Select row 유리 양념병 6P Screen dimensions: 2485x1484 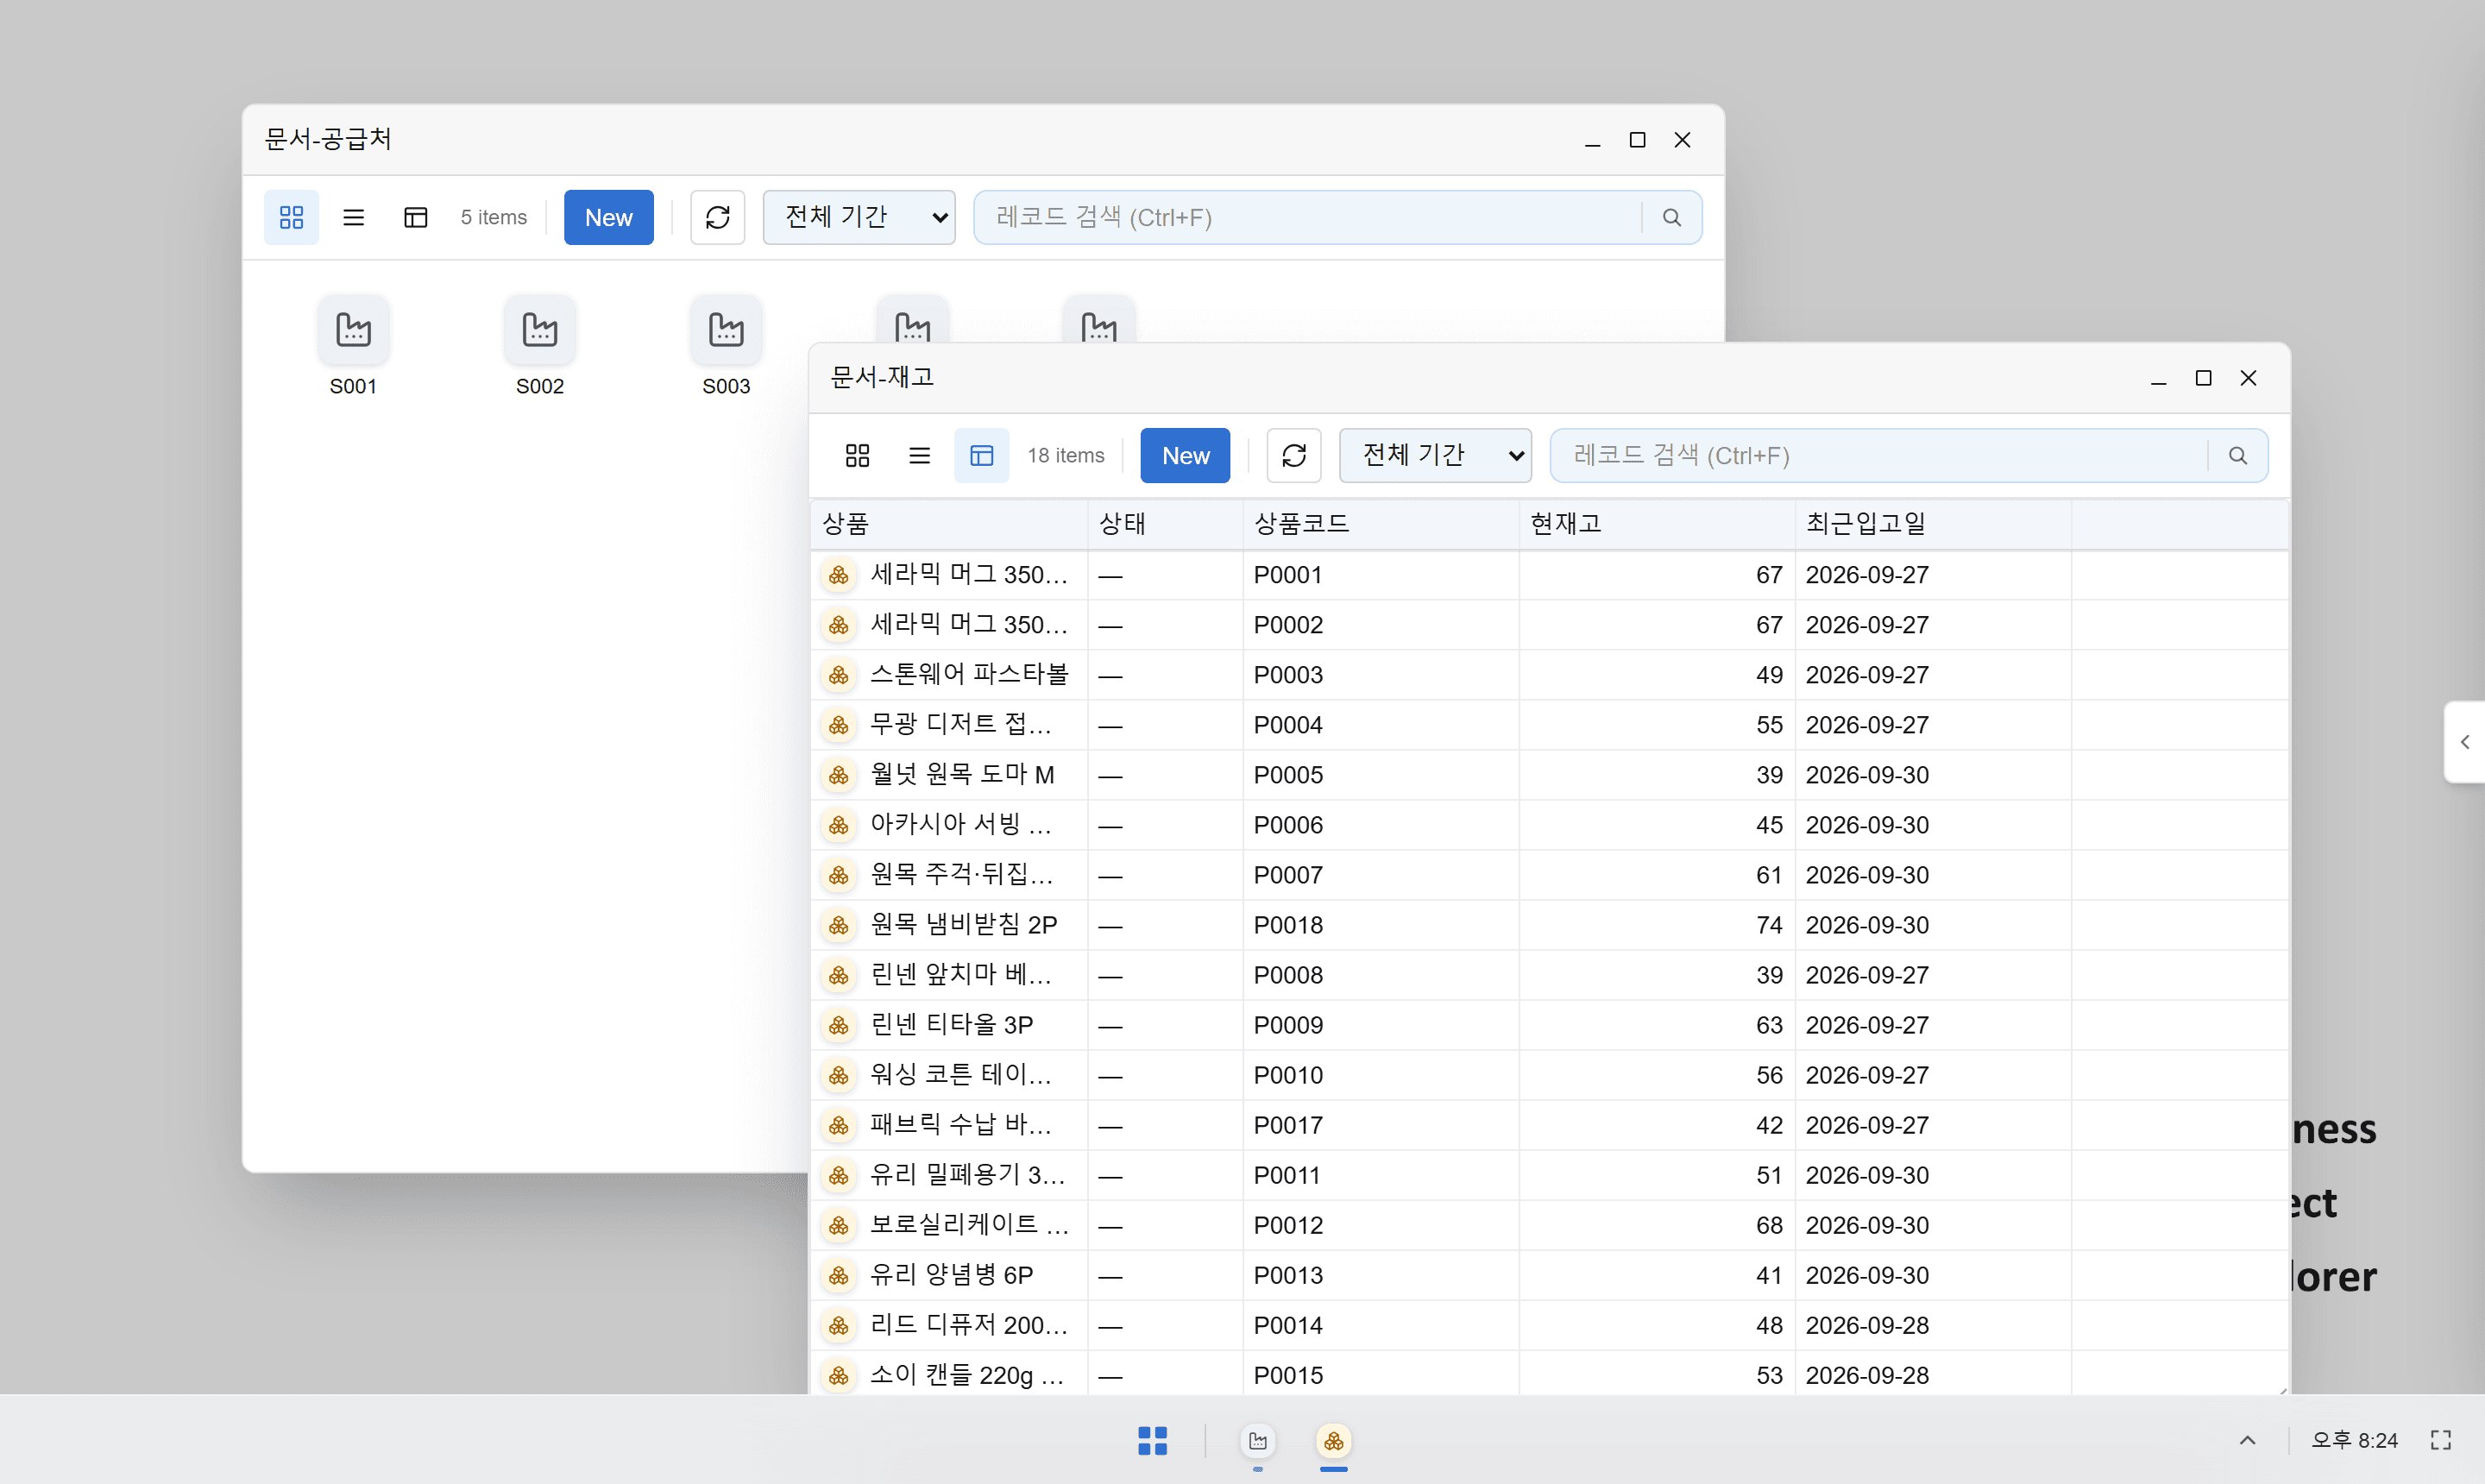click(1549, 1275)
